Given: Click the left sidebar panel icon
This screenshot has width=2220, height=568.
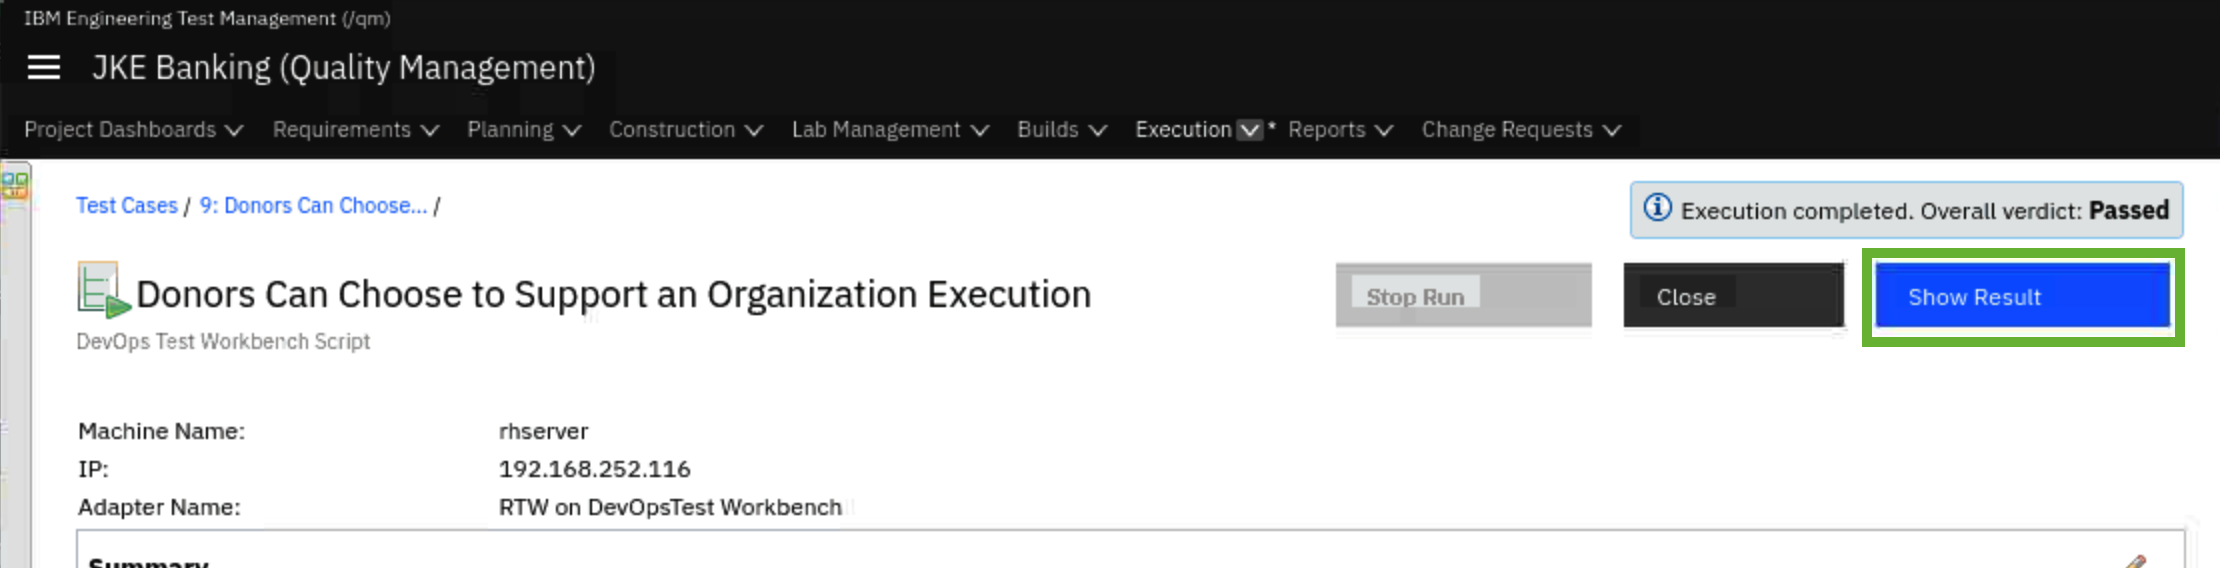Looking at the screenshot, I should click(15, 184).
